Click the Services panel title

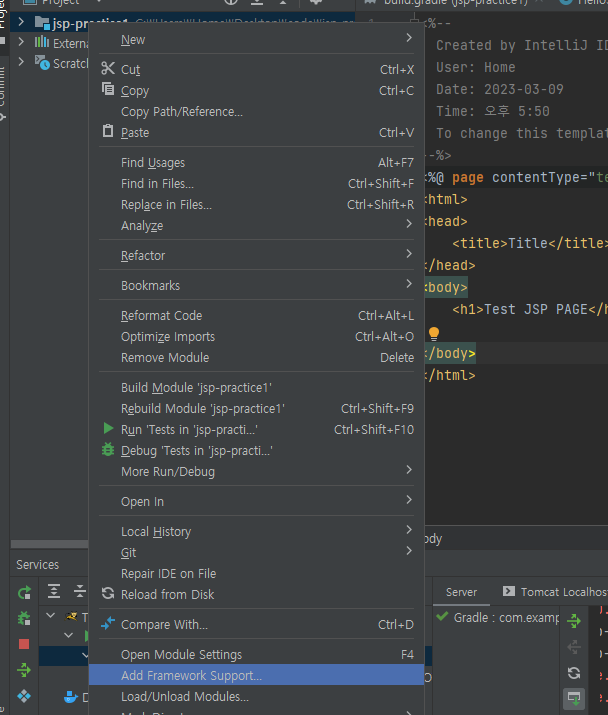click(37, 565)
